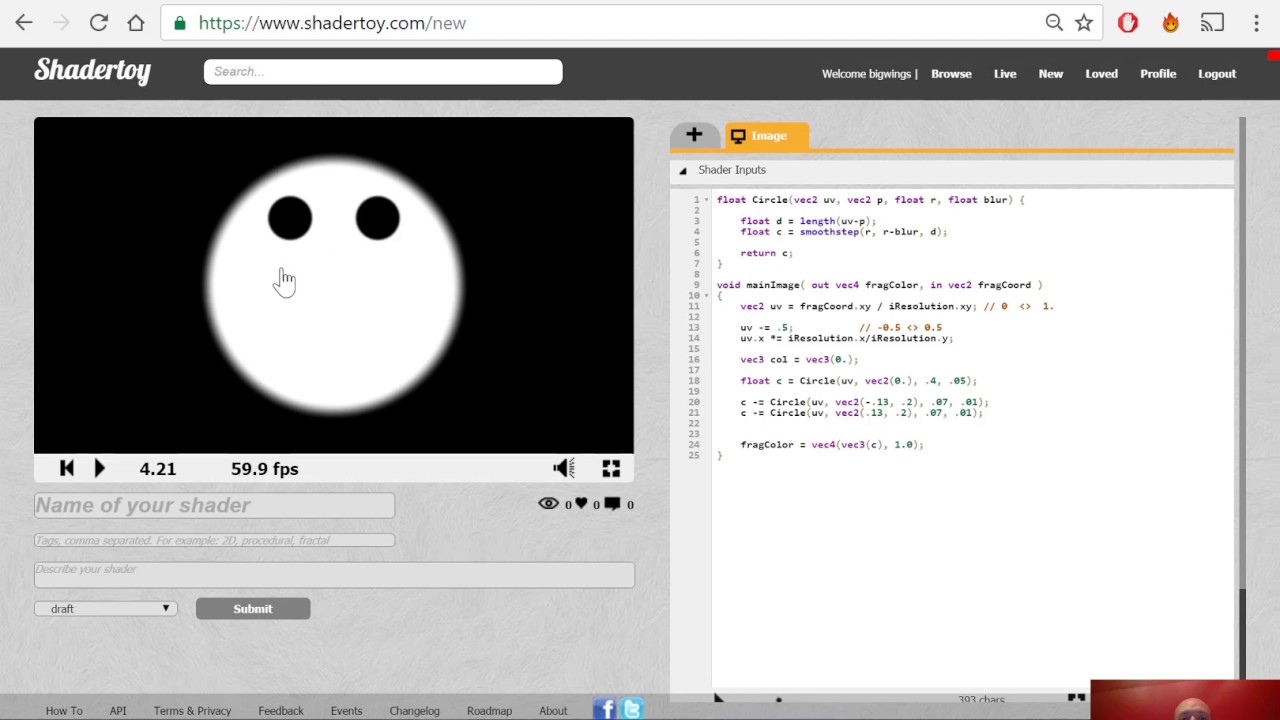
Task: Click line number 18 in the gutter
Action: 694,381
